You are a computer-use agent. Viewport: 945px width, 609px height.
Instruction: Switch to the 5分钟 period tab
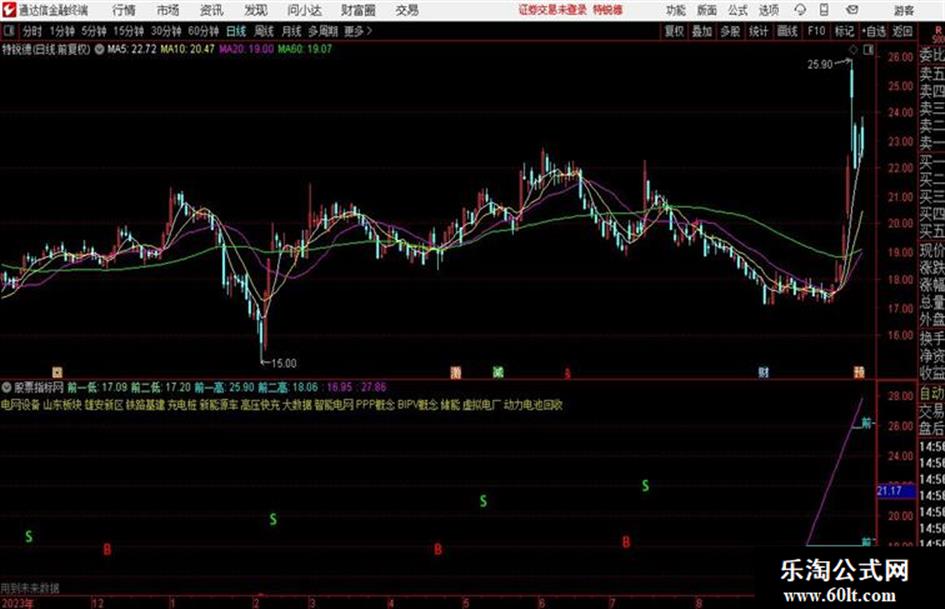click(93, 31)
